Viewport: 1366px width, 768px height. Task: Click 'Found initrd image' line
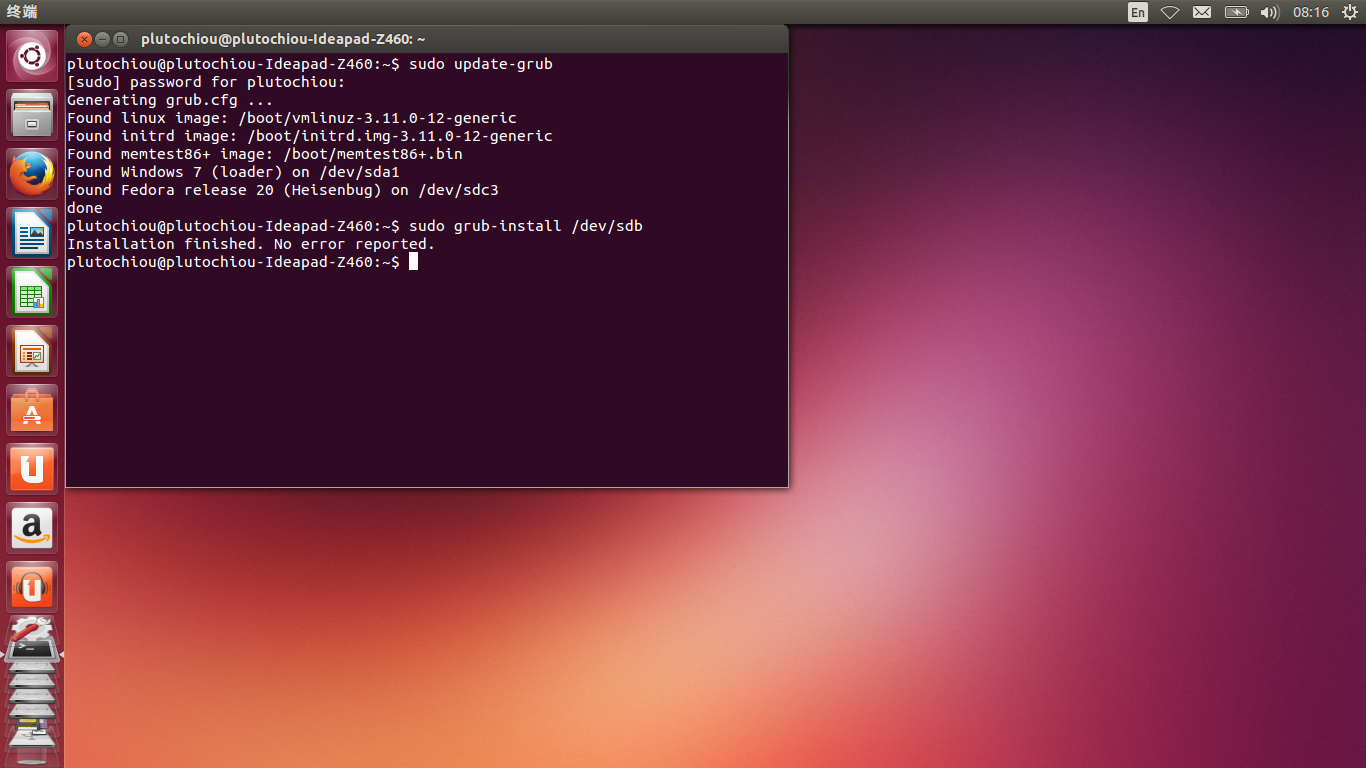click(310, 136)
